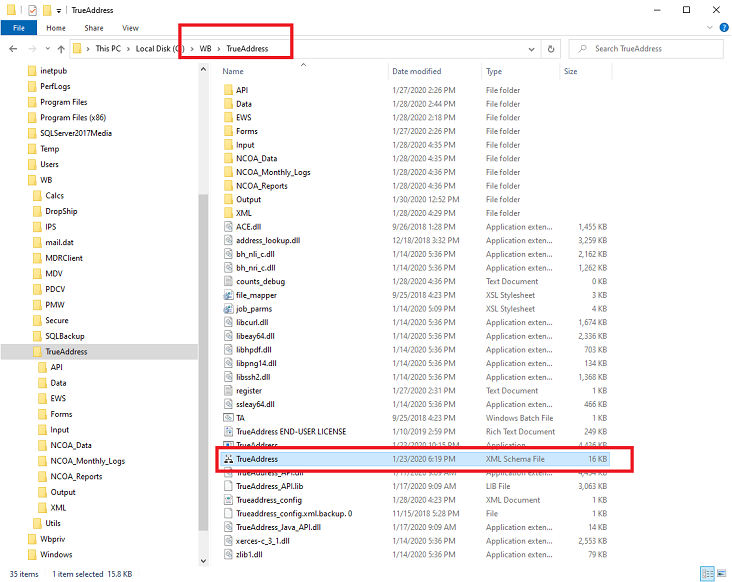
Task: Open the View ribbon tab
Action: (130, 28)
